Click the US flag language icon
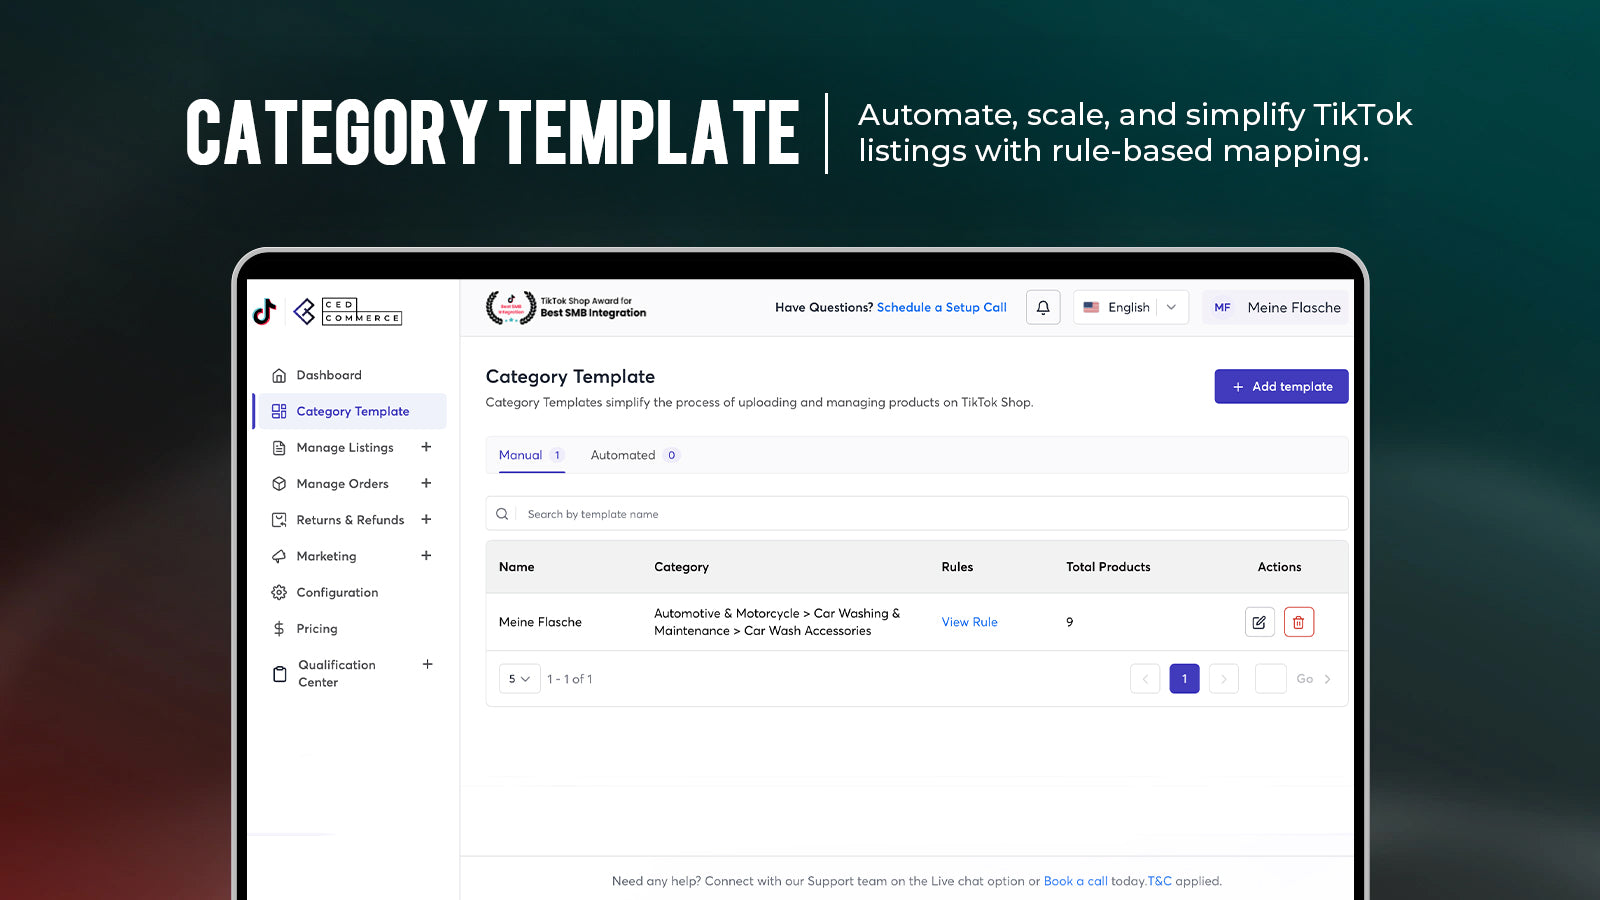Screen dimensions: 1600x900 pos(1091,307)
